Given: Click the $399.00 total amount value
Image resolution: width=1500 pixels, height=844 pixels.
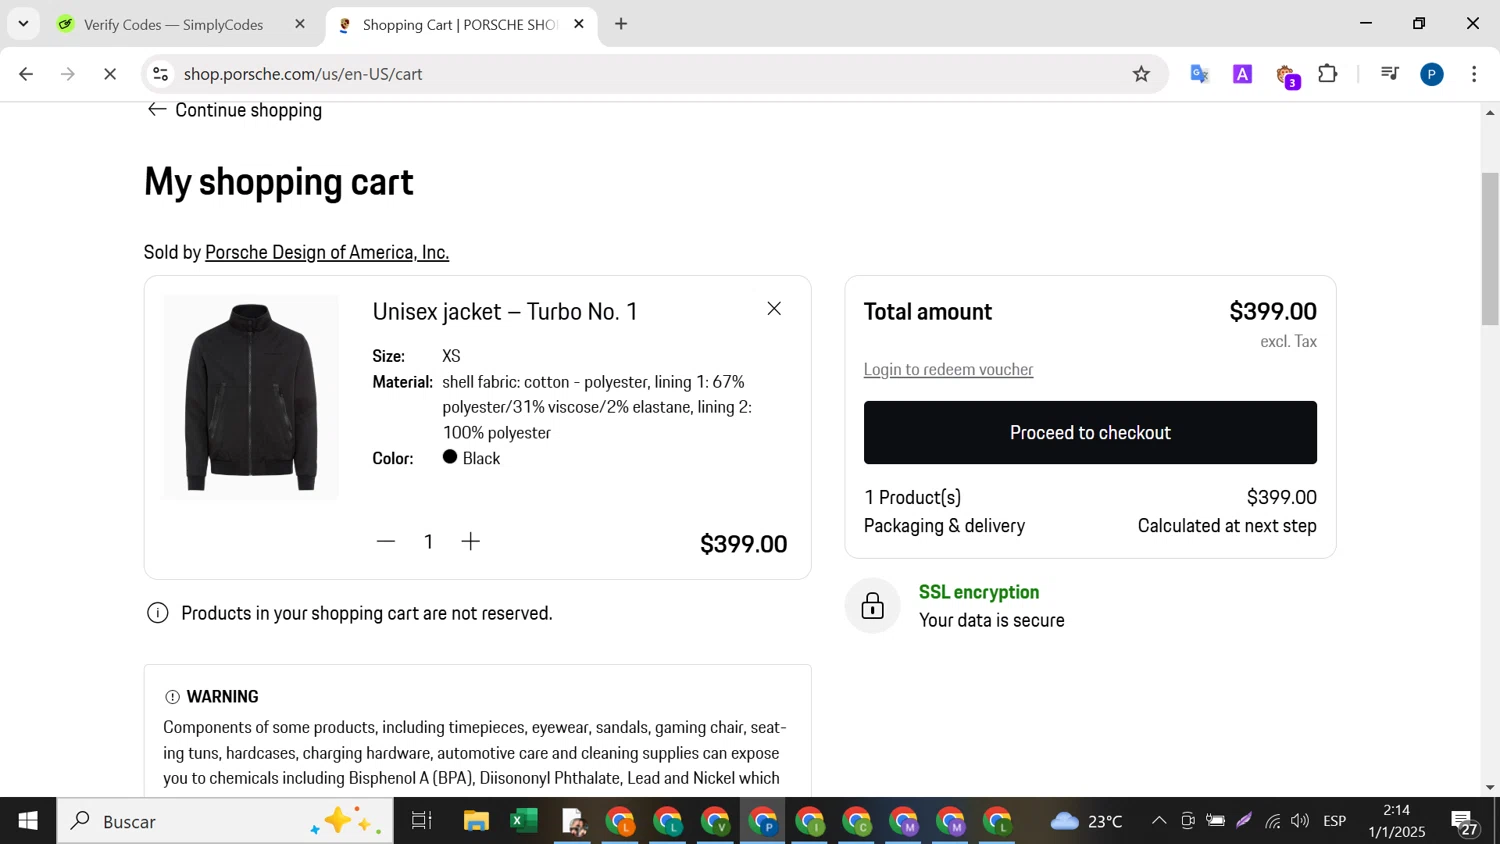Looking at the screenshot, I should pos(1273,311).
